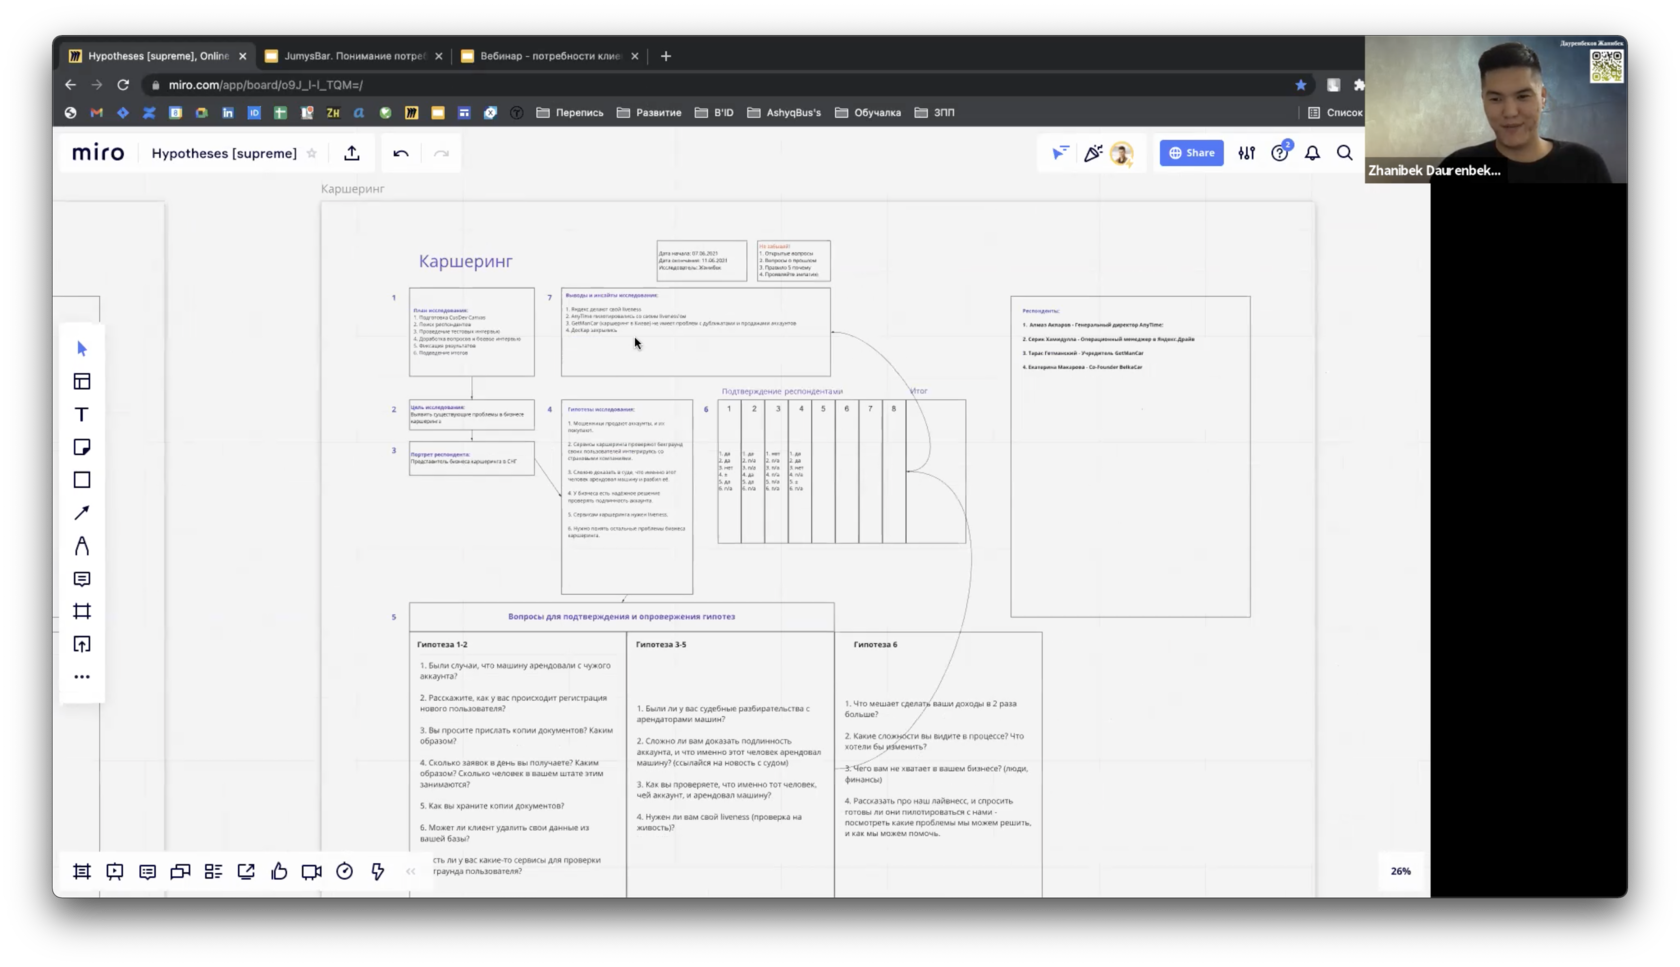Open the Развитие bookmarks folder
Image resolution: width=1680 pixels, height=967 pixels.
coord(649,113)
